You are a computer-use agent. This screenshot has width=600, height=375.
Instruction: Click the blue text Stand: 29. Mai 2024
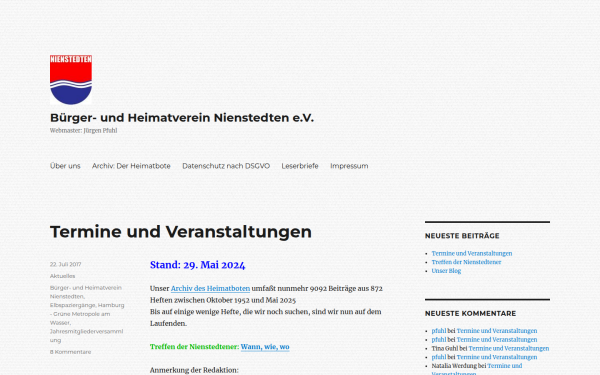[197, 265]
